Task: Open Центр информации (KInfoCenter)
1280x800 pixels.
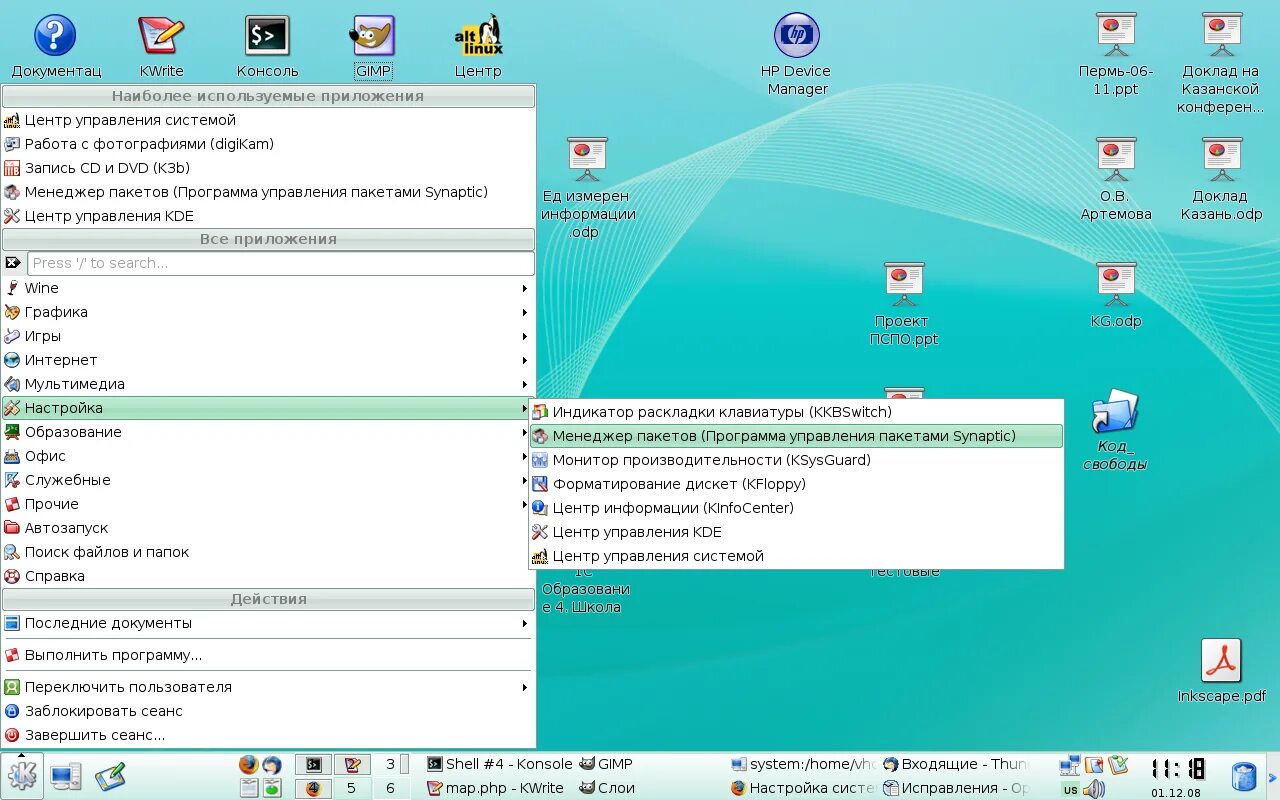Action: (796, 508)
